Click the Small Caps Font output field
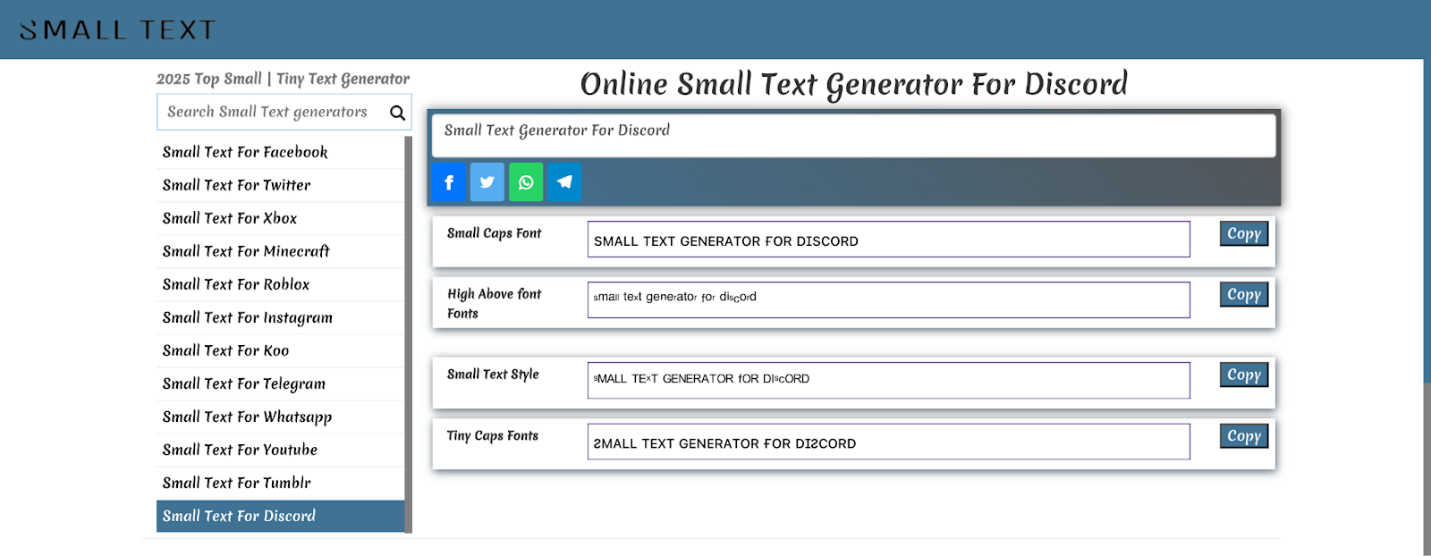Screen dimensions: 1431x556 889,240
